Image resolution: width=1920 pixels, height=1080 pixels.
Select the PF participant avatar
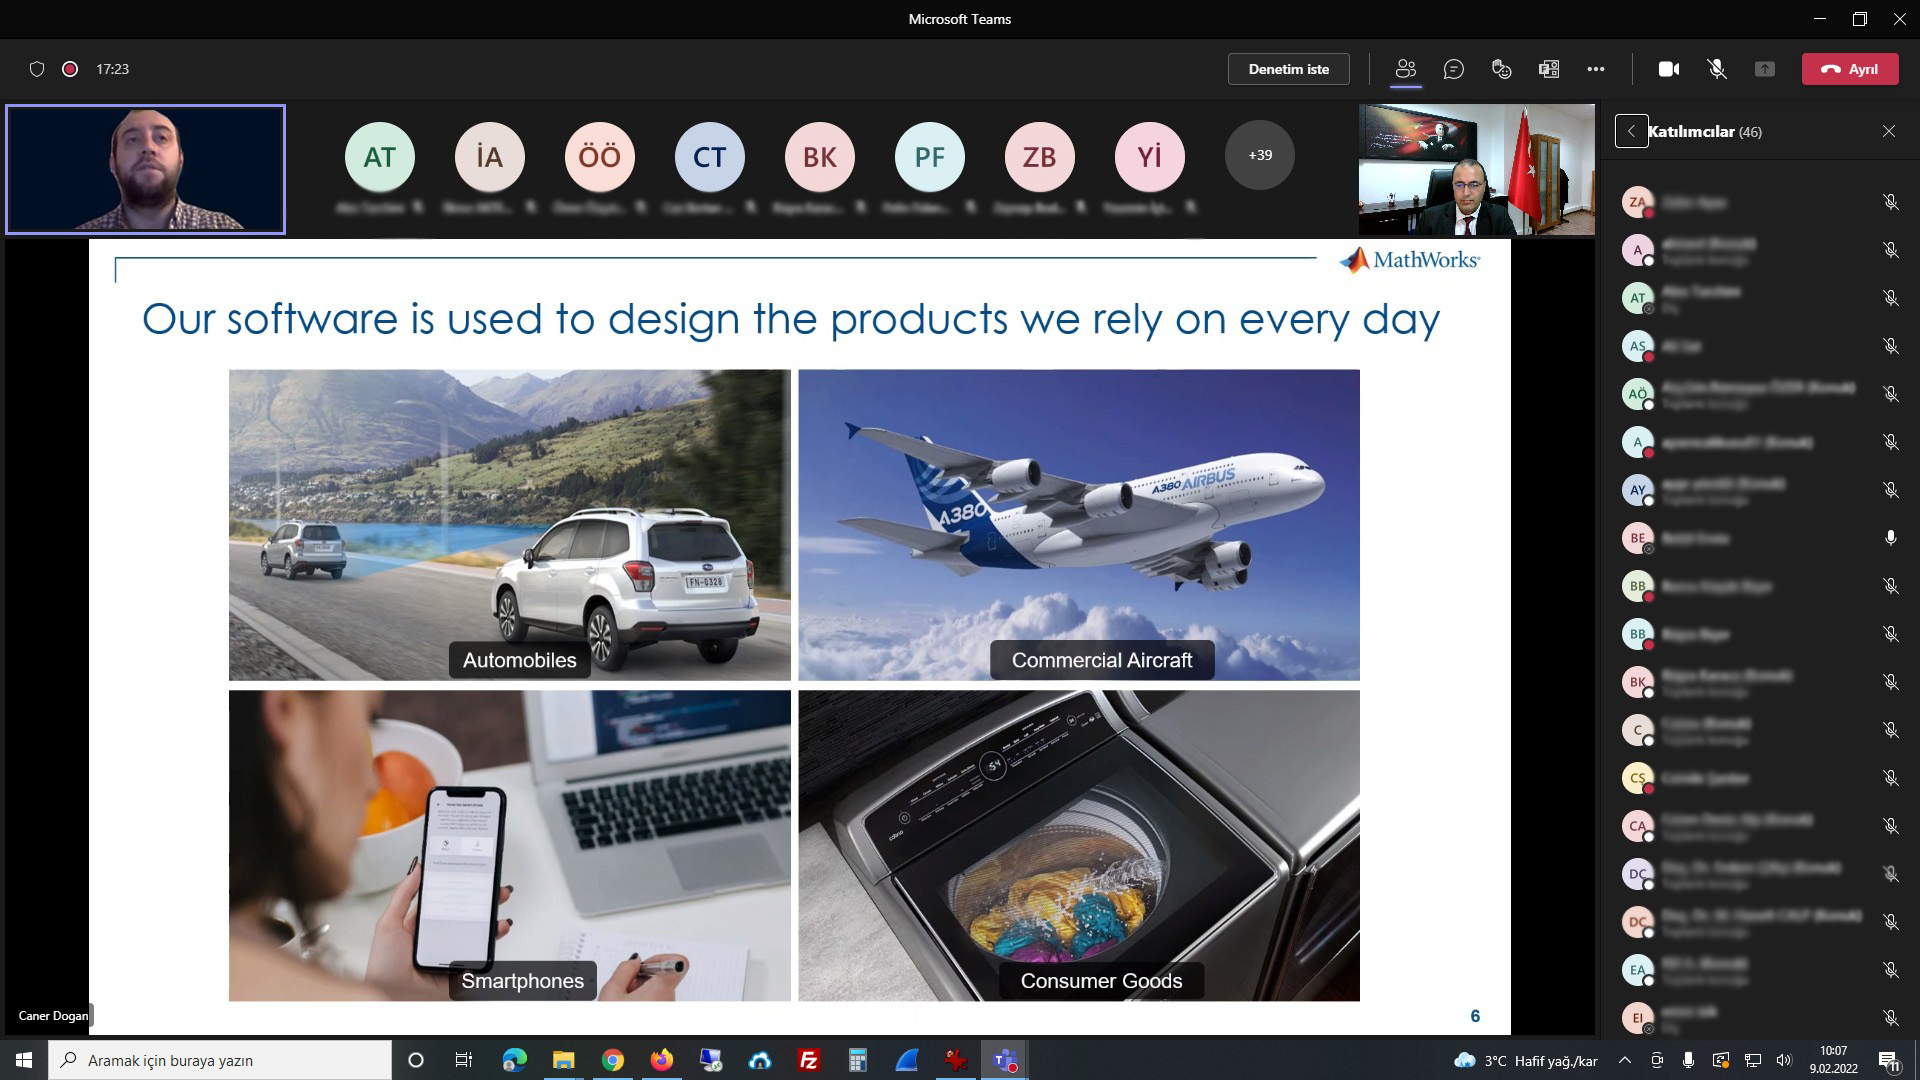930,156
